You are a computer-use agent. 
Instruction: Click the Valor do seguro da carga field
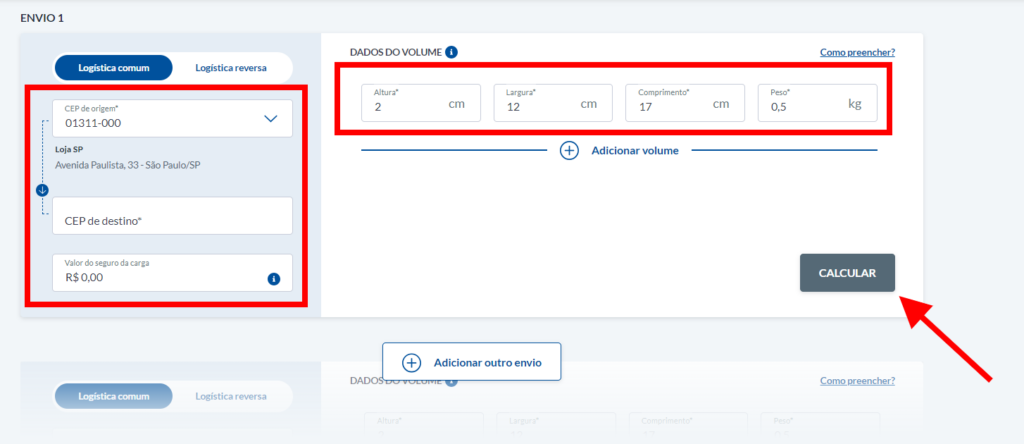[x=172, y=272]
